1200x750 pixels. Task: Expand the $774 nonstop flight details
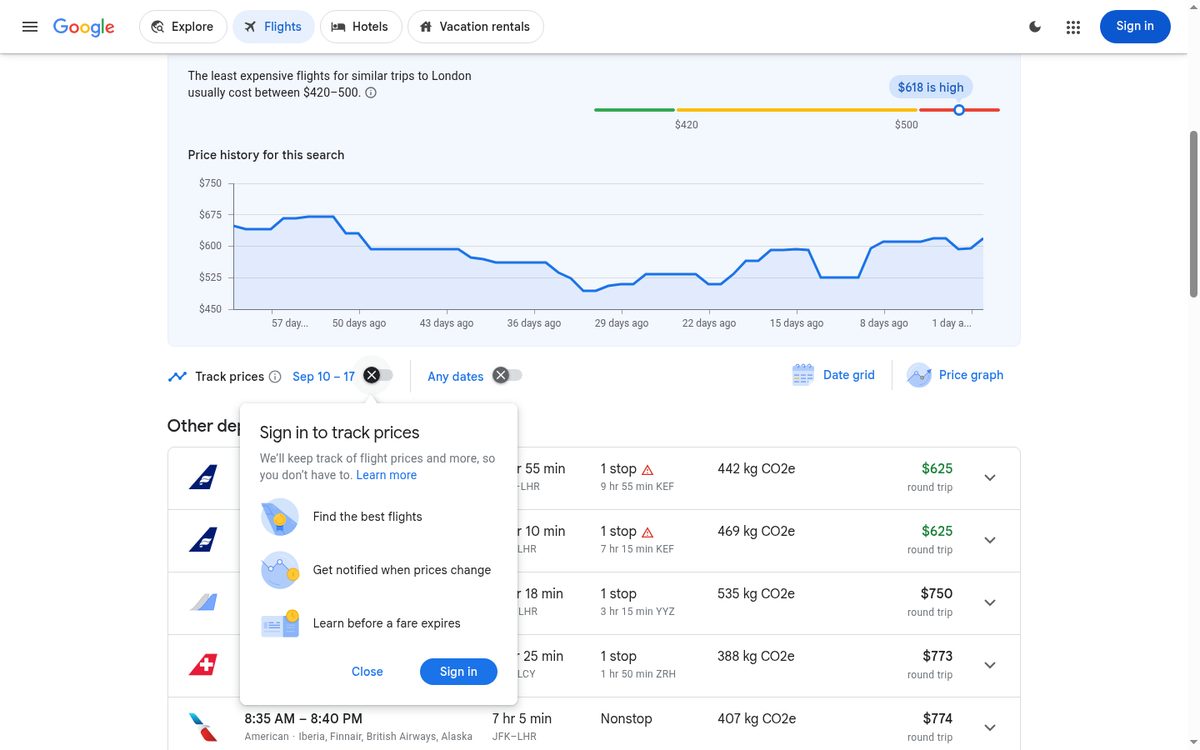click(990, 727)
